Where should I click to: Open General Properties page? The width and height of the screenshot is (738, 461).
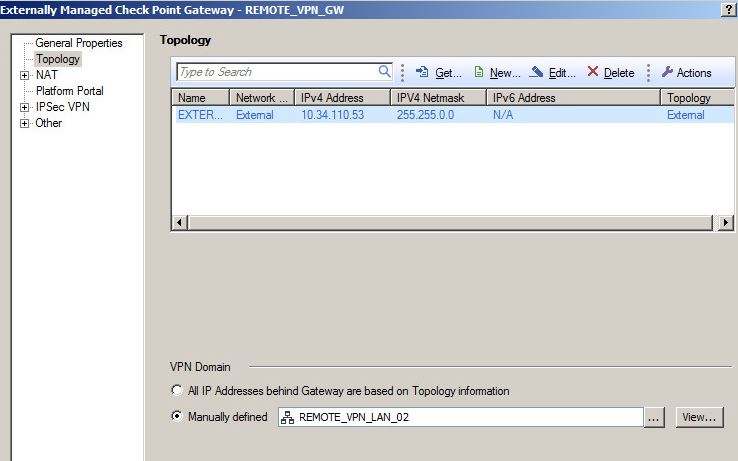[79, 43]
